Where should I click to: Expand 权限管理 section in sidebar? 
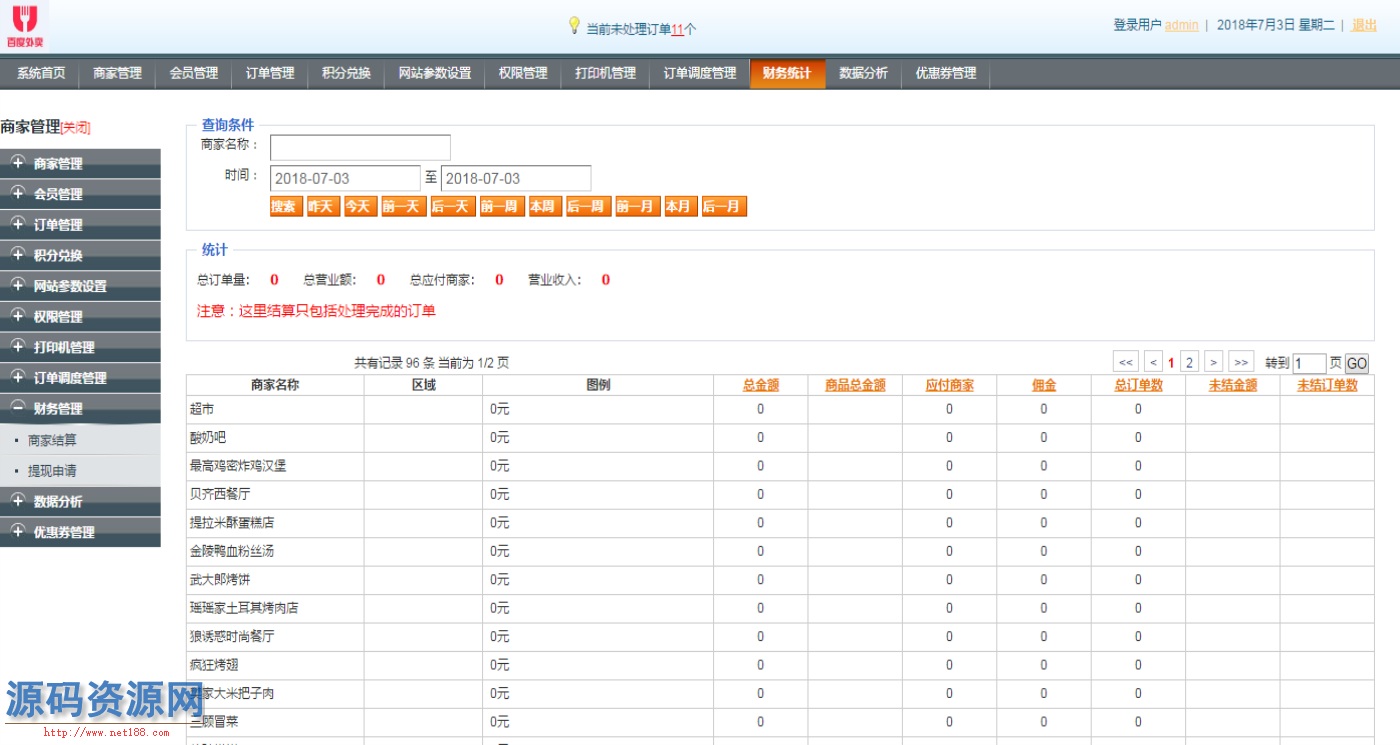coord(80,317)
